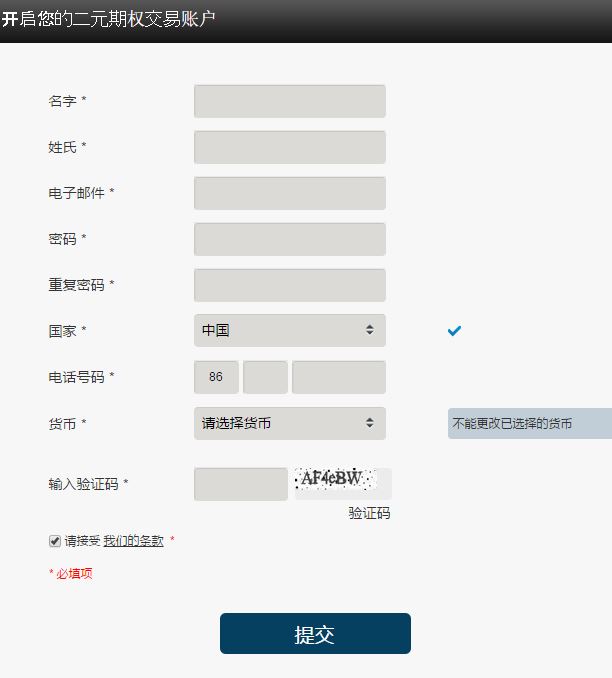
Task: Select the 电子邮件 email input box
Action: pos(289,193)
